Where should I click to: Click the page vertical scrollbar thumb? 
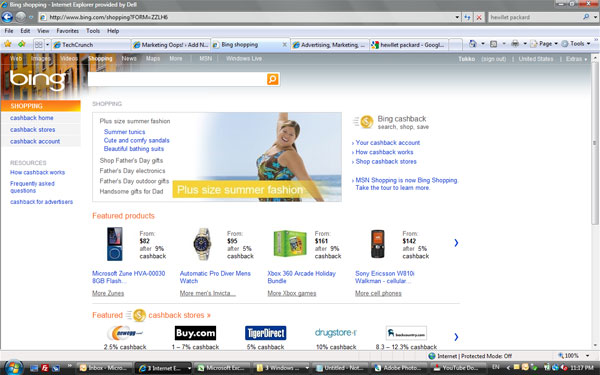point(594,143)
